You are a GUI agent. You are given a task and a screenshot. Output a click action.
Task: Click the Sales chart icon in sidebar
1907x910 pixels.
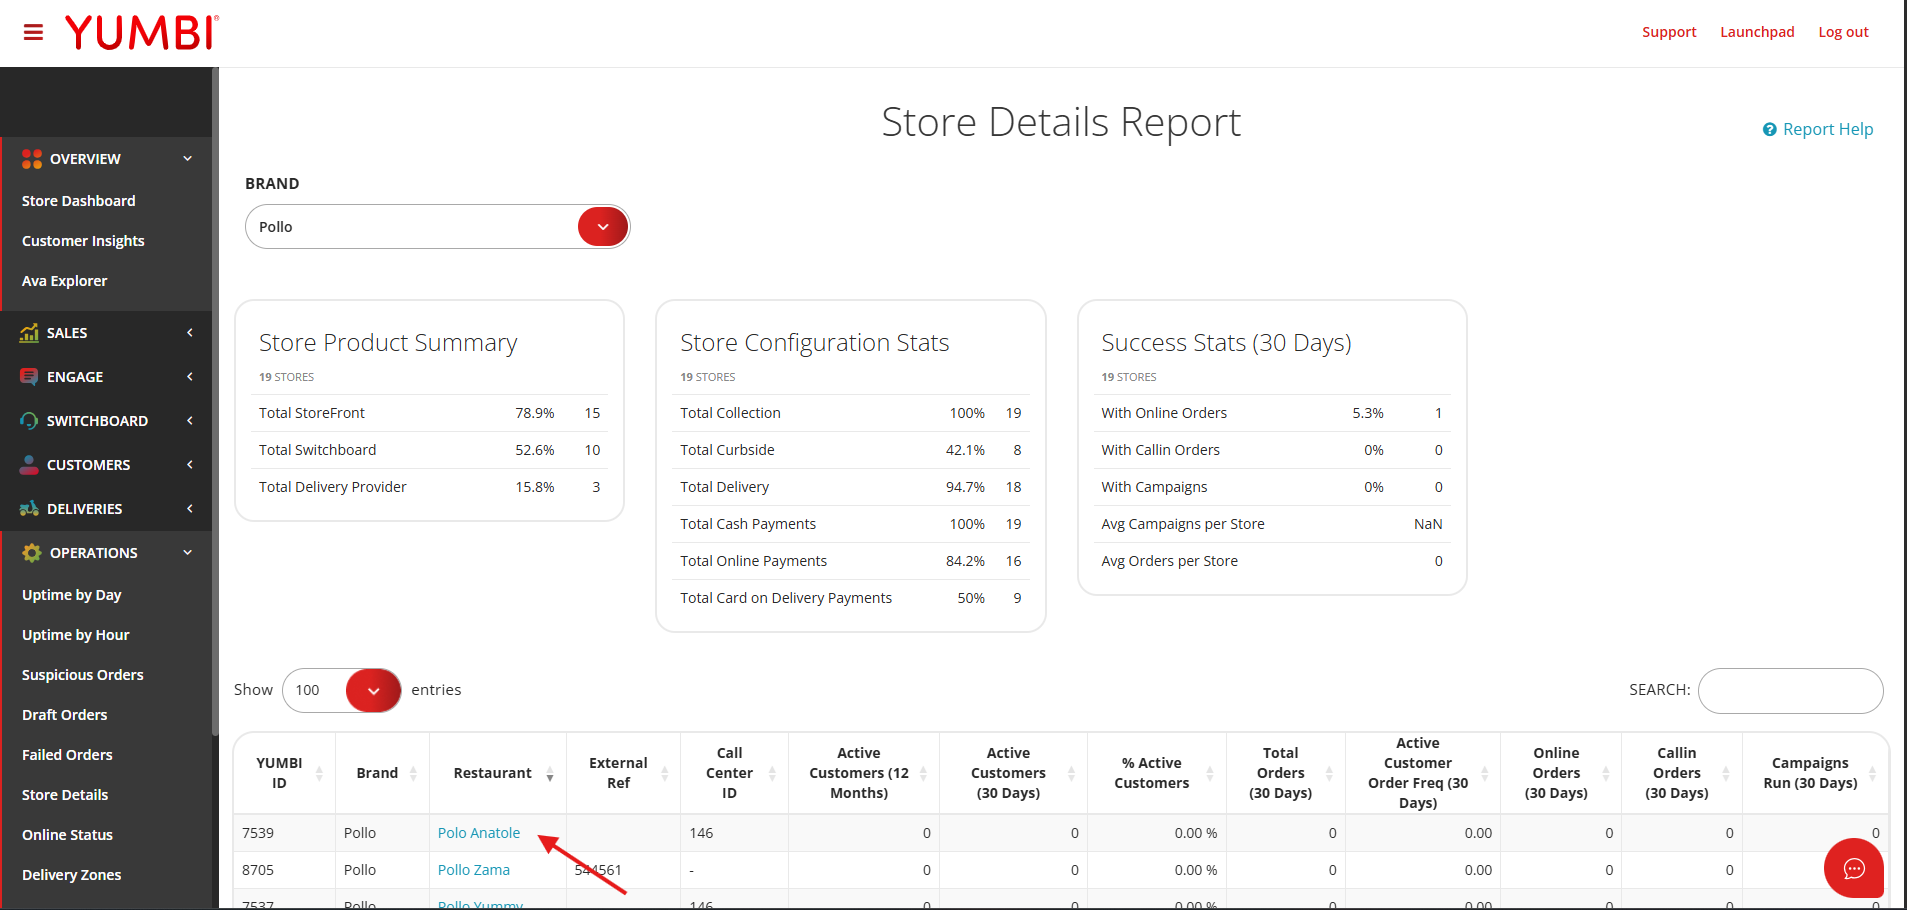tap(29, 333)
